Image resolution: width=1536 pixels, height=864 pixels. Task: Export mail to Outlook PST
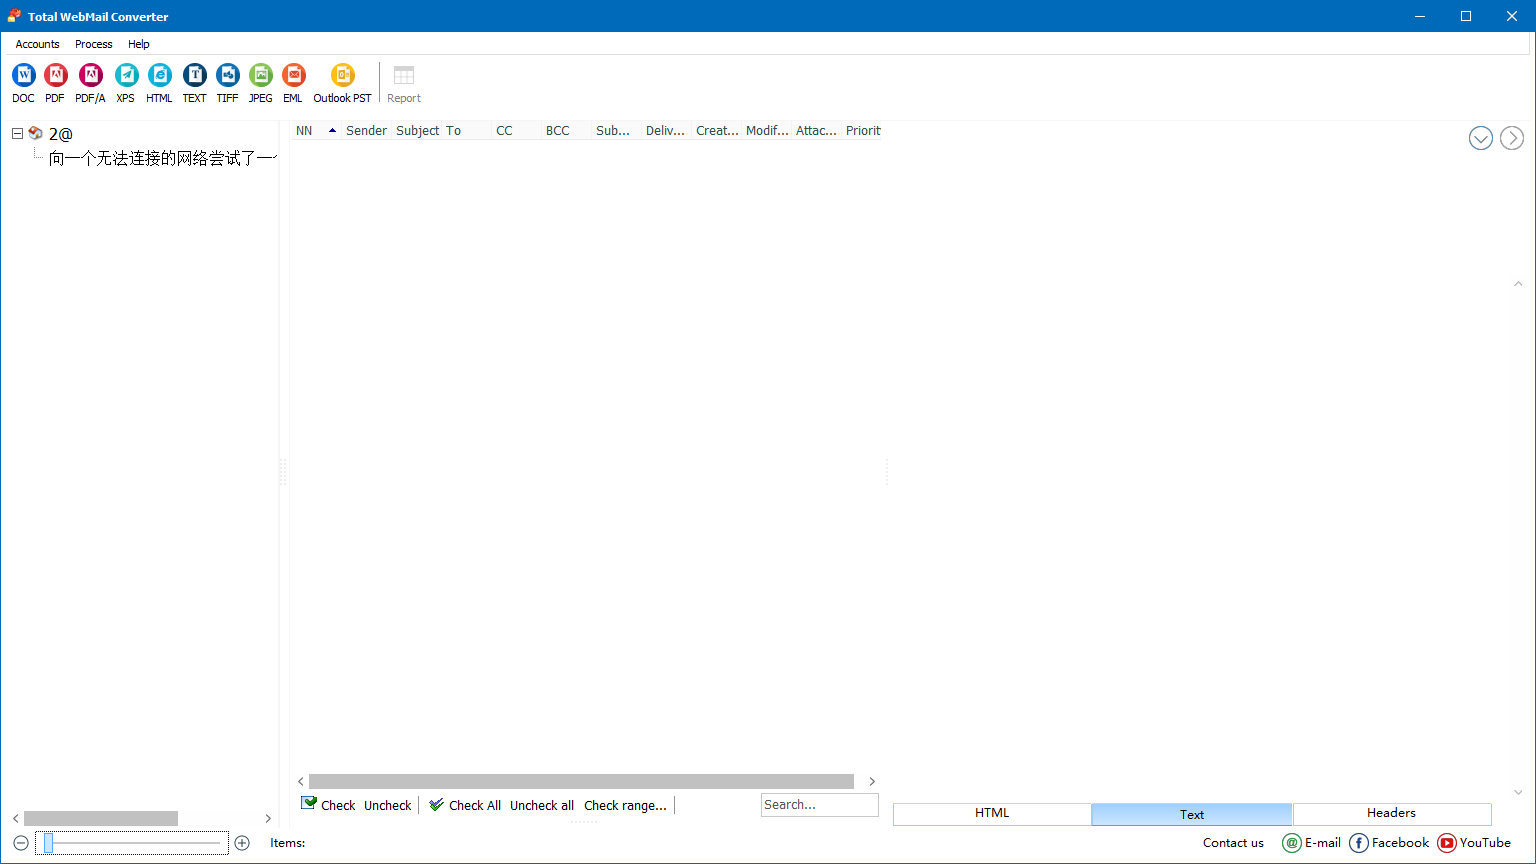tap(342, 83)
